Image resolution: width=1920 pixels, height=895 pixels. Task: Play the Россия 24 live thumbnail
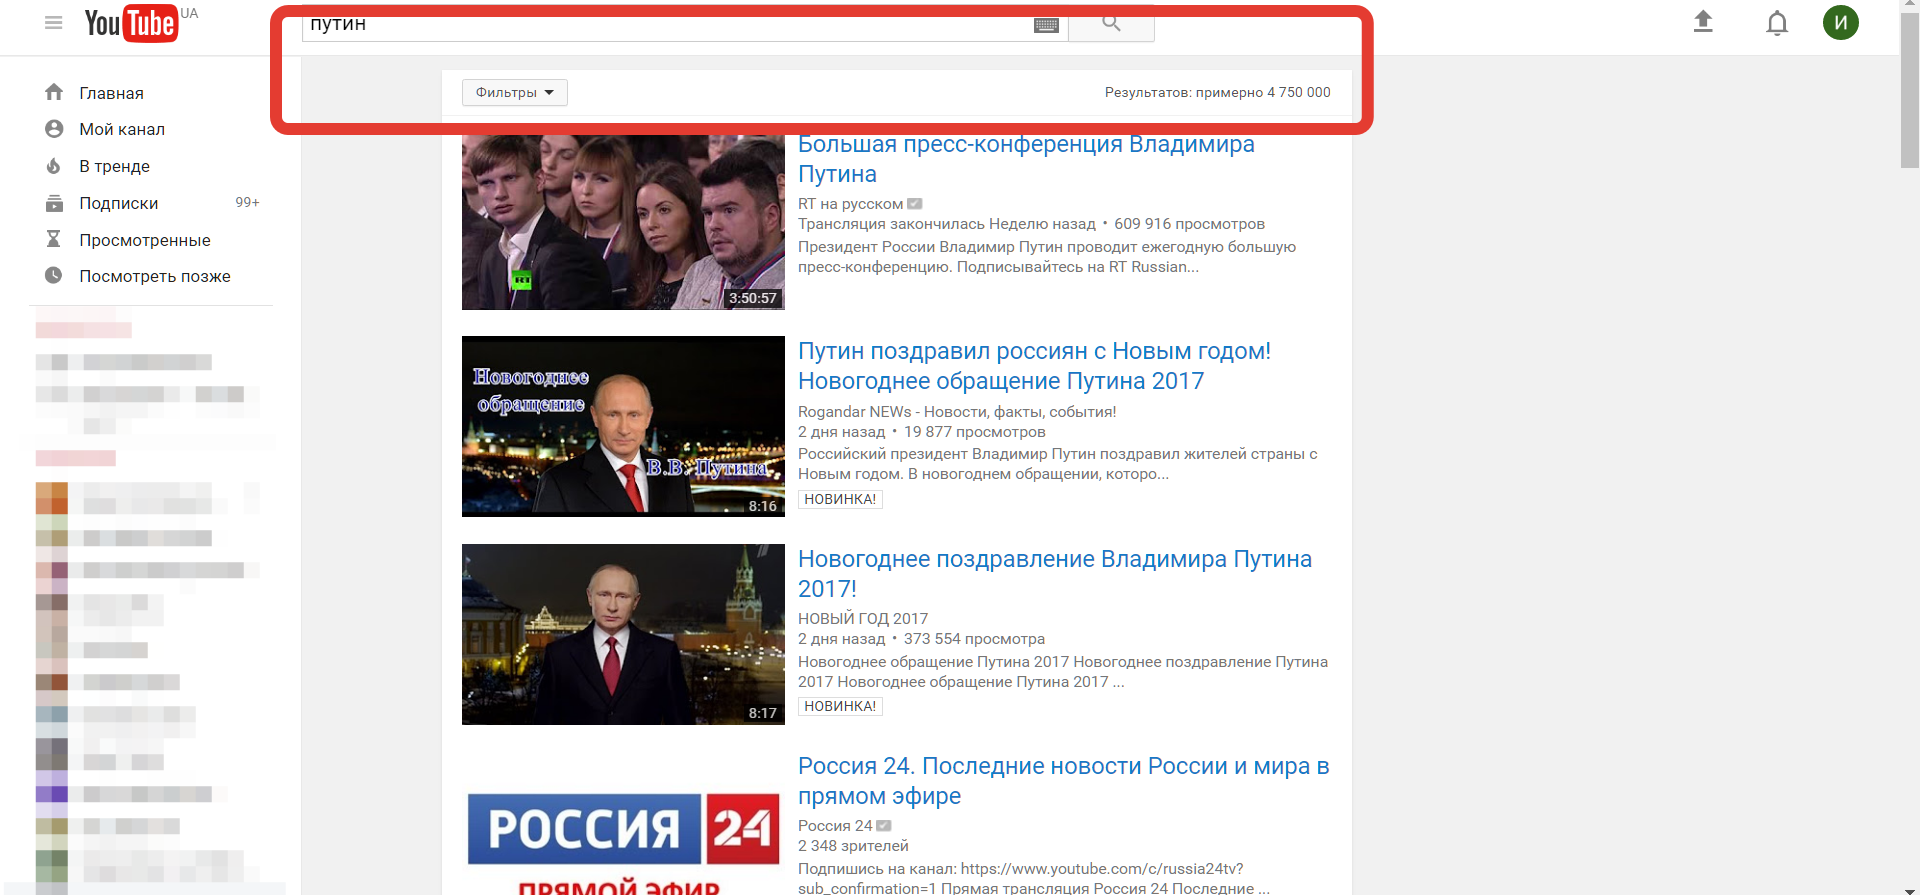tap(623, 823)
